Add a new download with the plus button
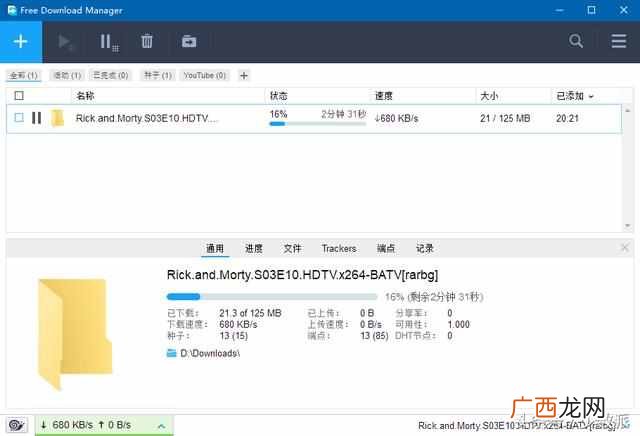The image size is (640, 436). coord(20,42)
